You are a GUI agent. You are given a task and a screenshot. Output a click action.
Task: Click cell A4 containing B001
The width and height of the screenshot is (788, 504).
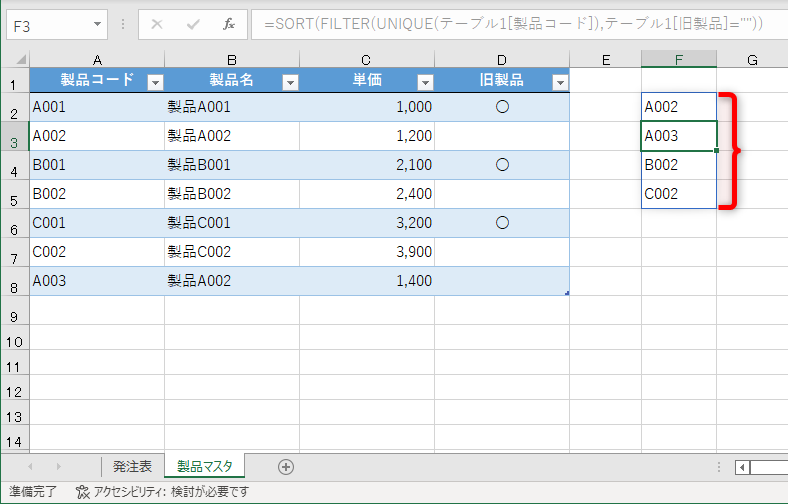(97, 165)
